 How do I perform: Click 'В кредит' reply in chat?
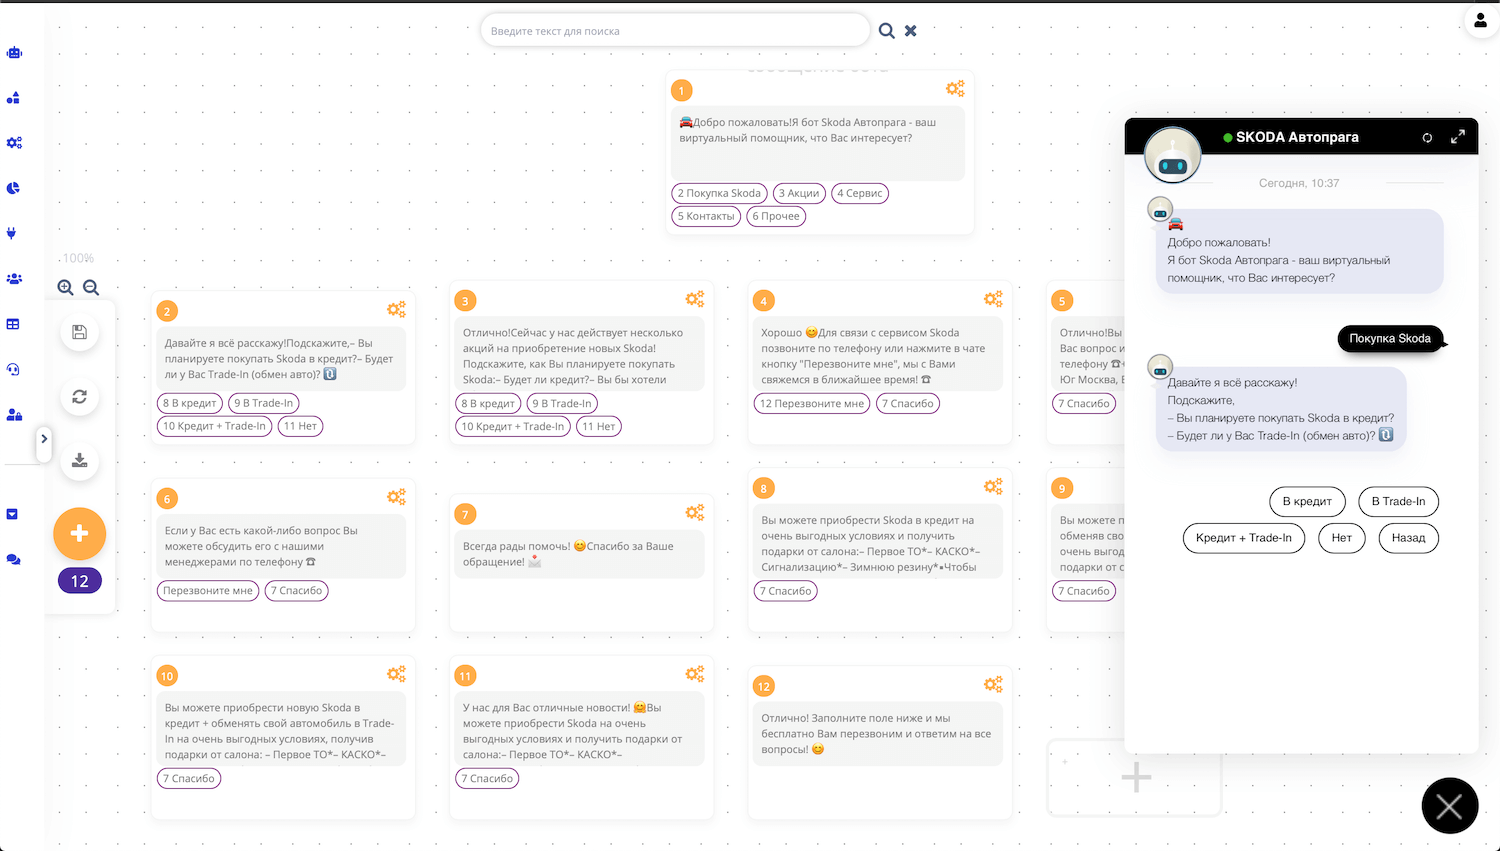[x=1307, y=501]
